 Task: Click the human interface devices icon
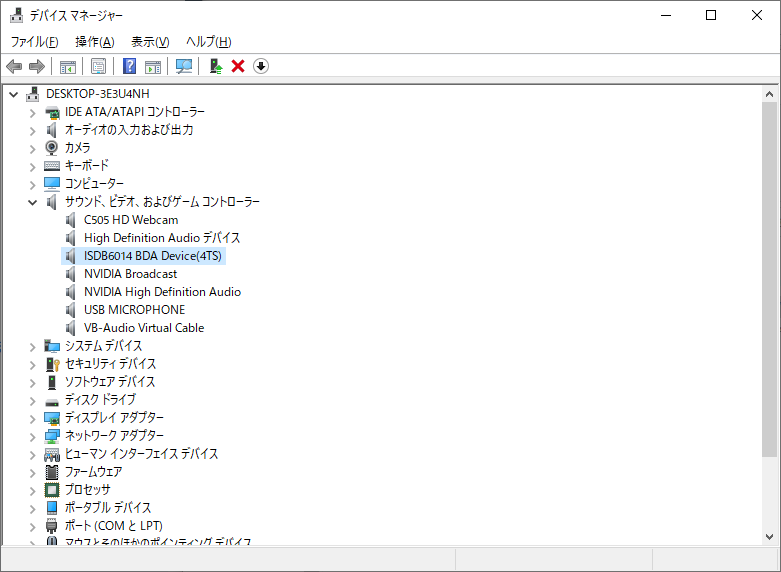[52, 454]
